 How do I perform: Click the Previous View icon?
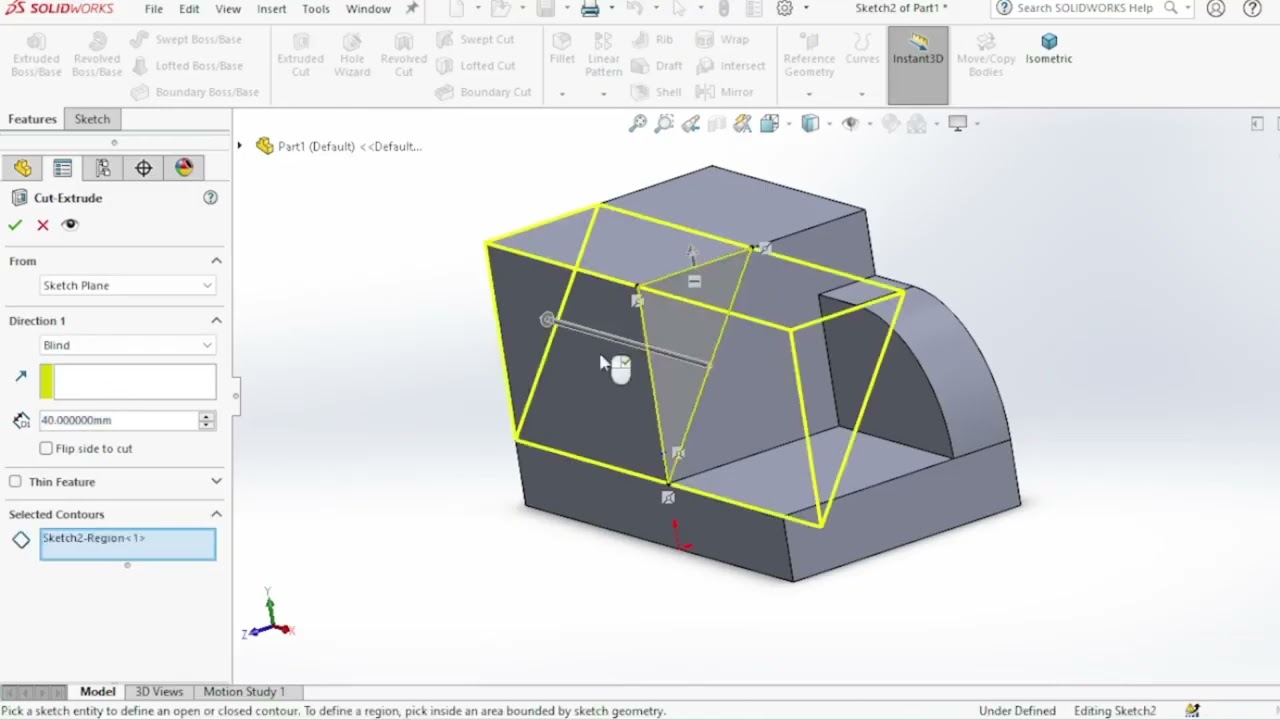[690, 123]
